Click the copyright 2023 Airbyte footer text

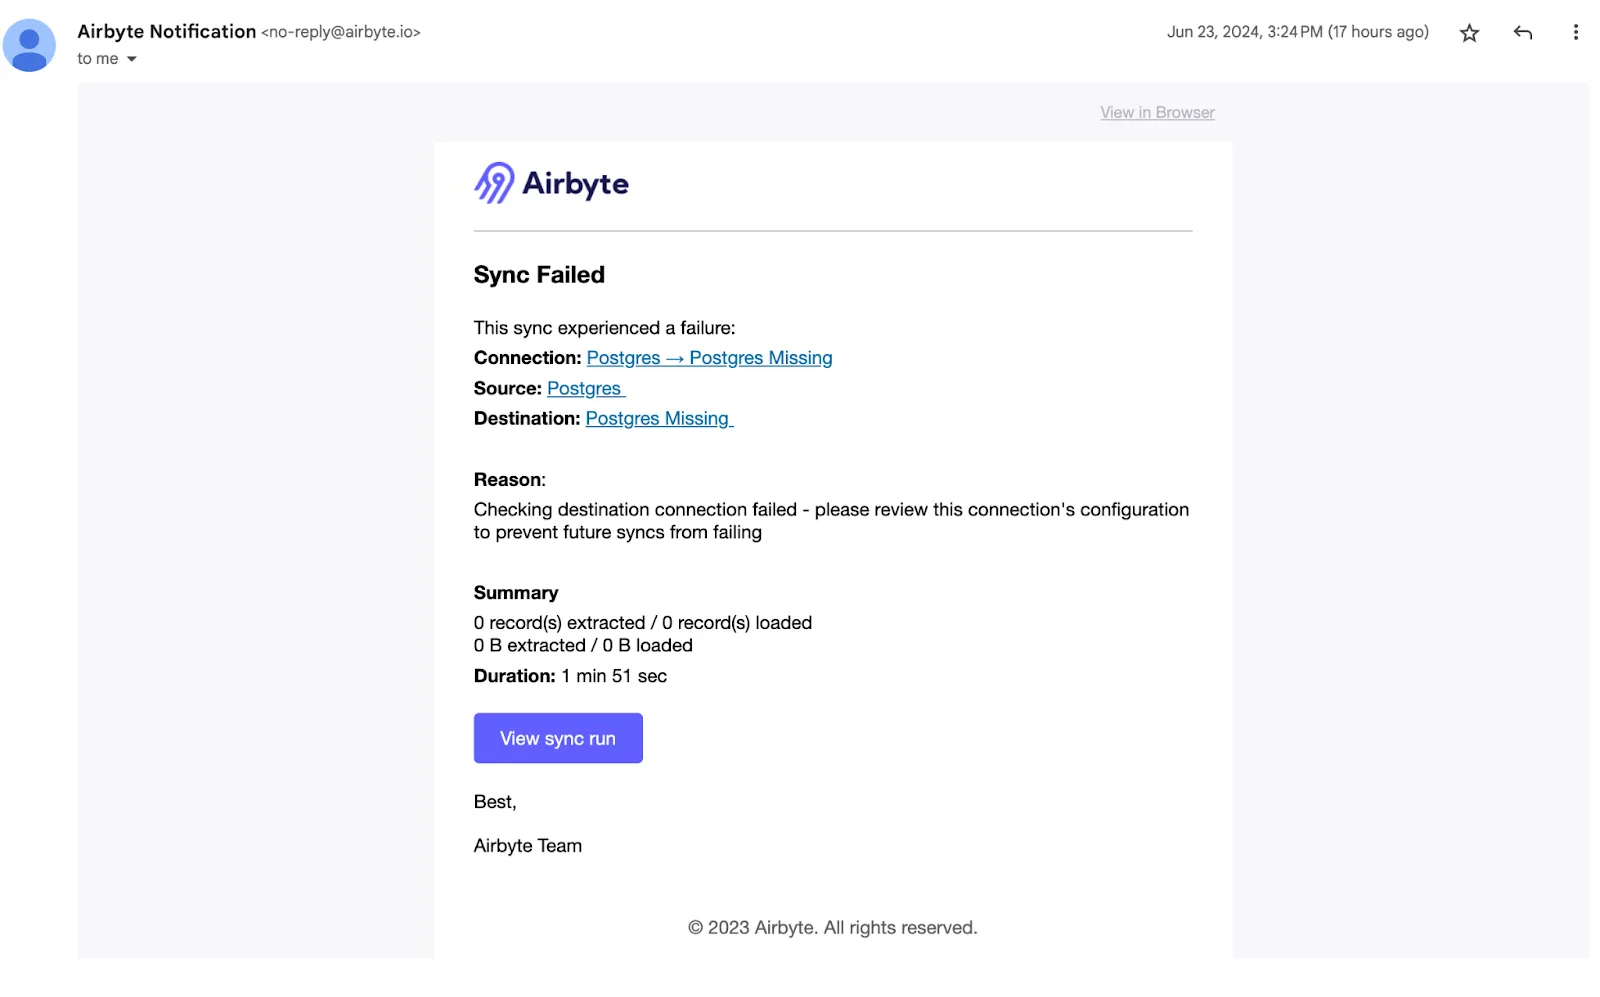[832, 928]
